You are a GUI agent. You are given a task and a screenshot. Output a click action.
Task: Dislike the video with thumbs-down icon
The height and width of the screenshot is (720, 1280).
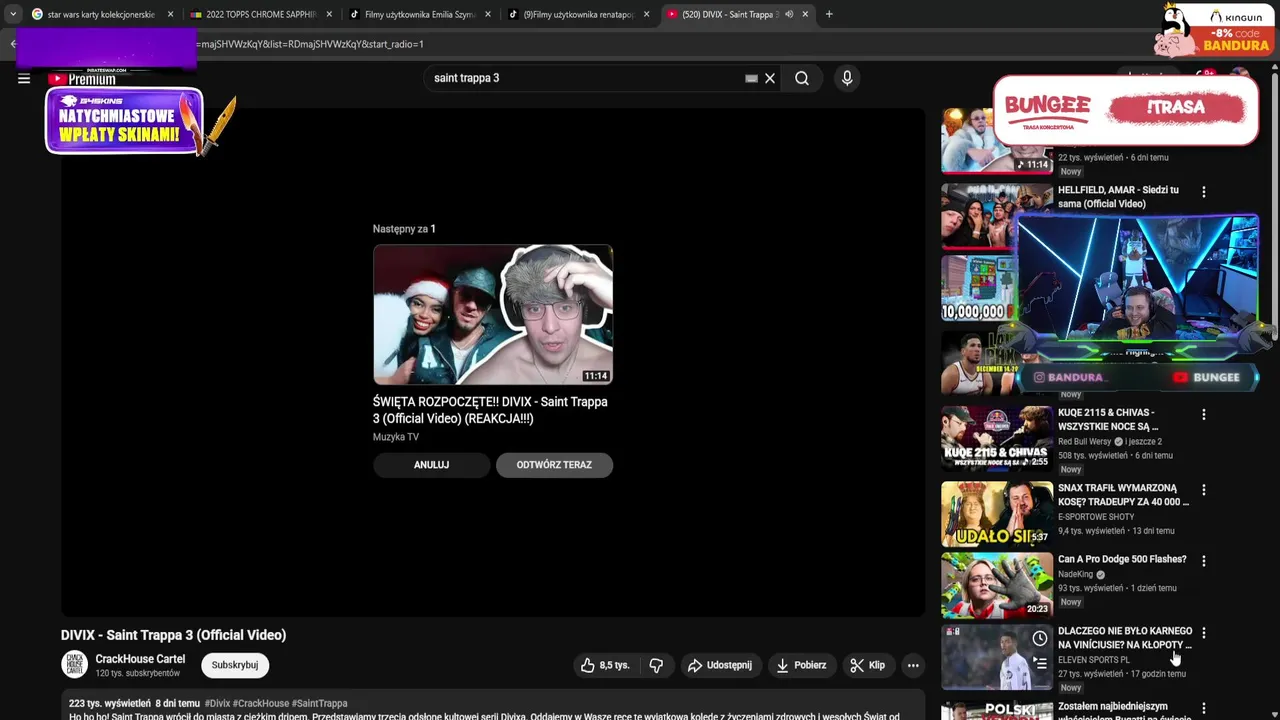[x=656, y=665]
